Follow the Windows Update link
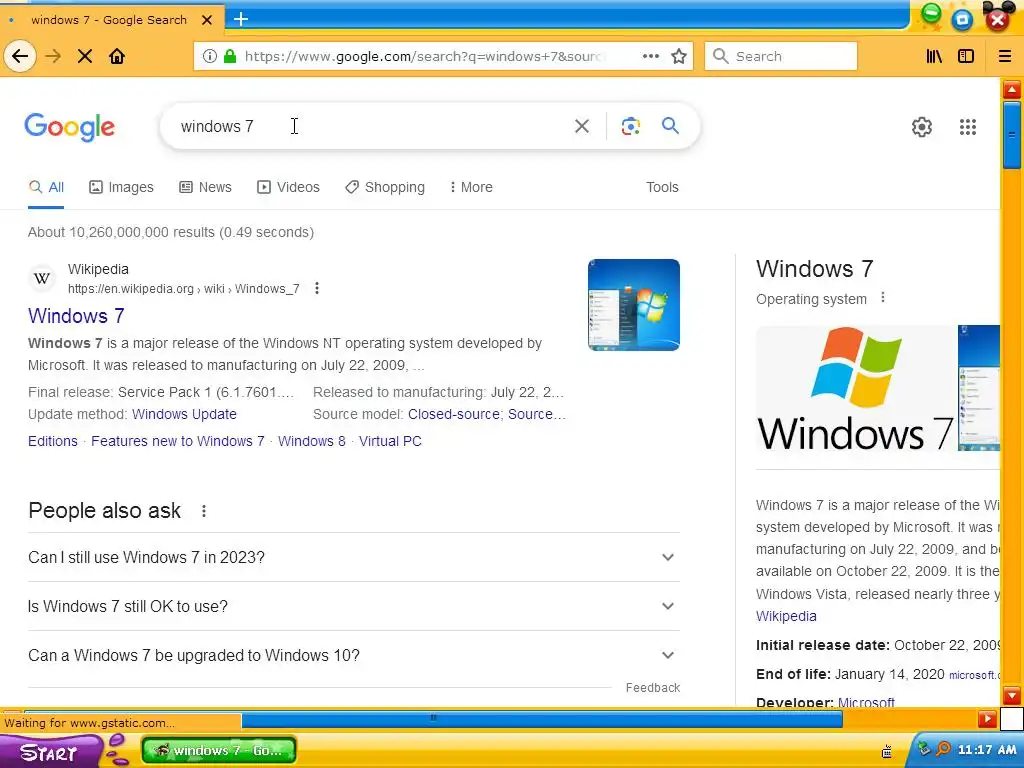 184,414
